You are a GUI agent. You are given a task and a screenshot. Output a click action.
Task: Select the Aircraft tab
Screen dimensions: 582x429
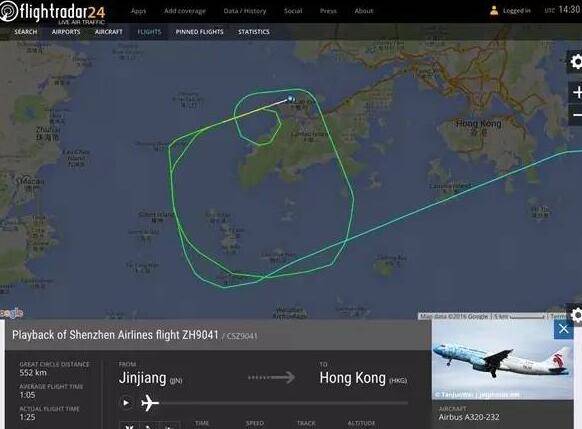108,32
